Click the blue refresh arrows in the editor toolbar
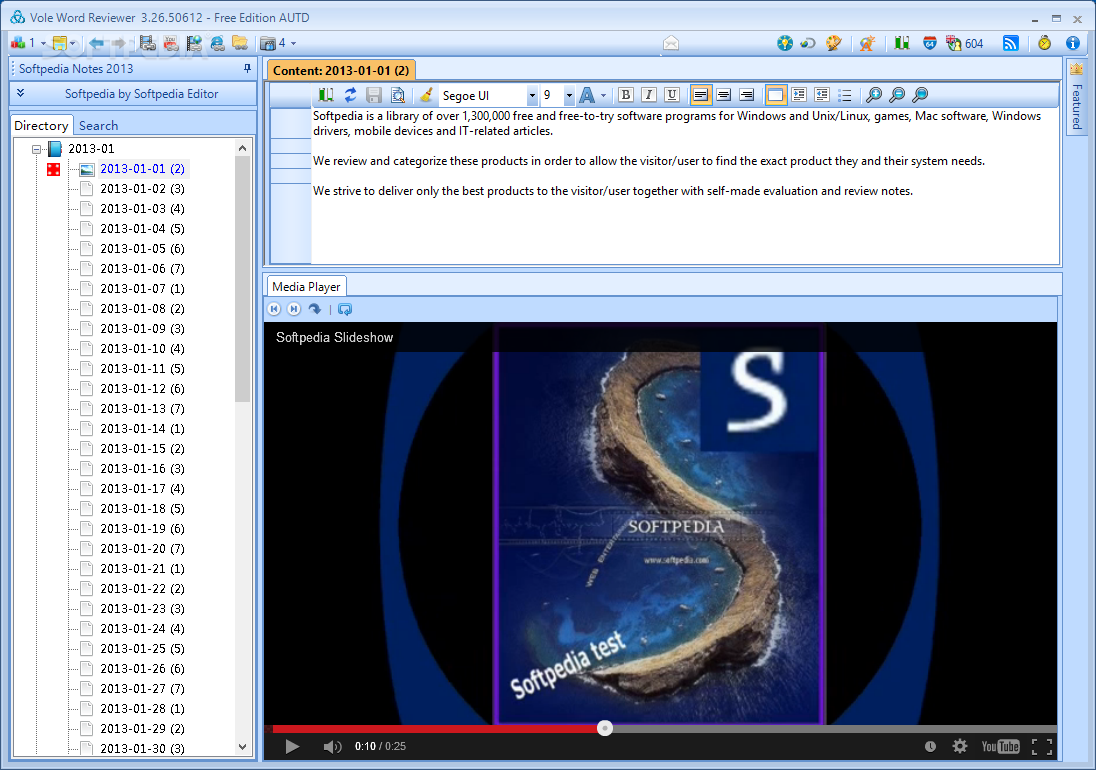This screenshot has height=770, width=1096. pos(350,95)
